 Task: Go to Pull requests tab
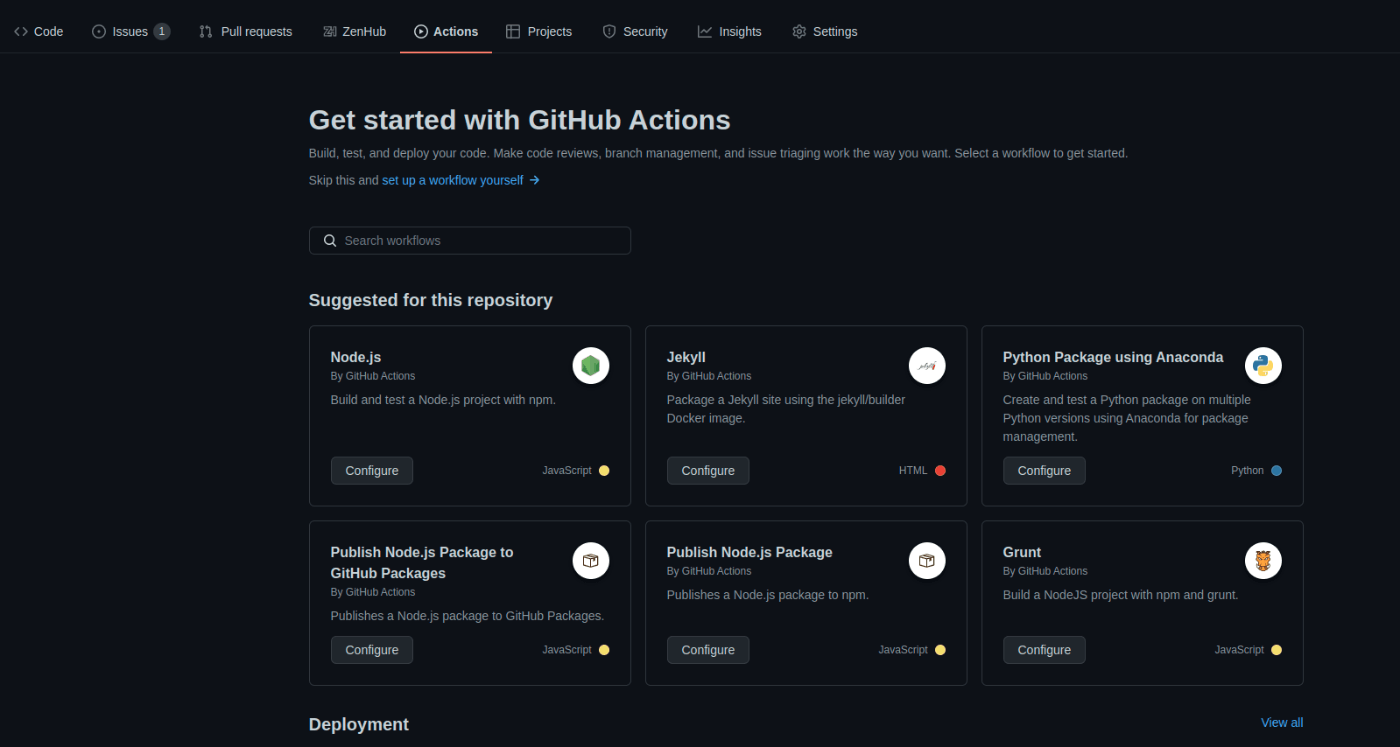click(x=245, y=31)
